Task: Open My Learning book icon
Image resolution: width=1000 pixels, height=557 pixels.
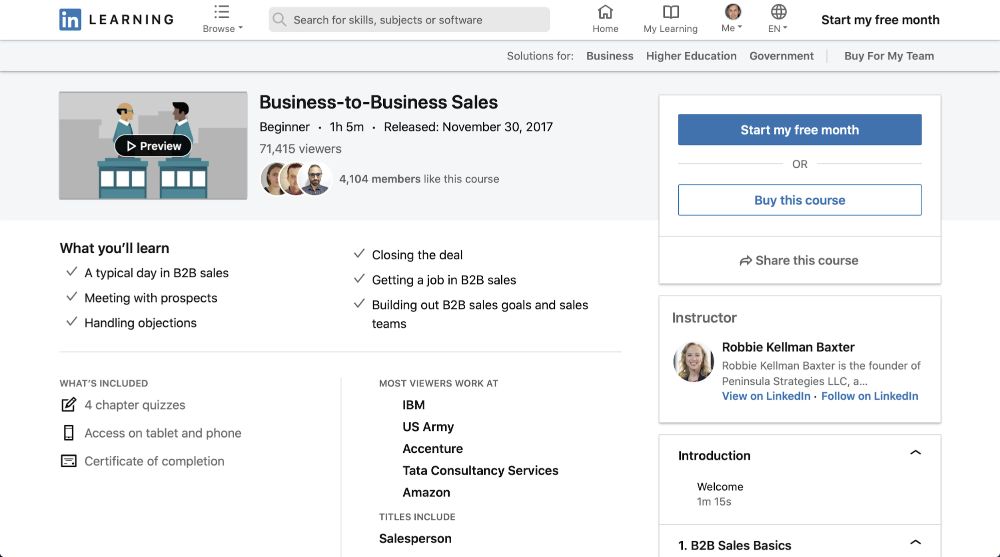Action: click(x=671, y=12)
